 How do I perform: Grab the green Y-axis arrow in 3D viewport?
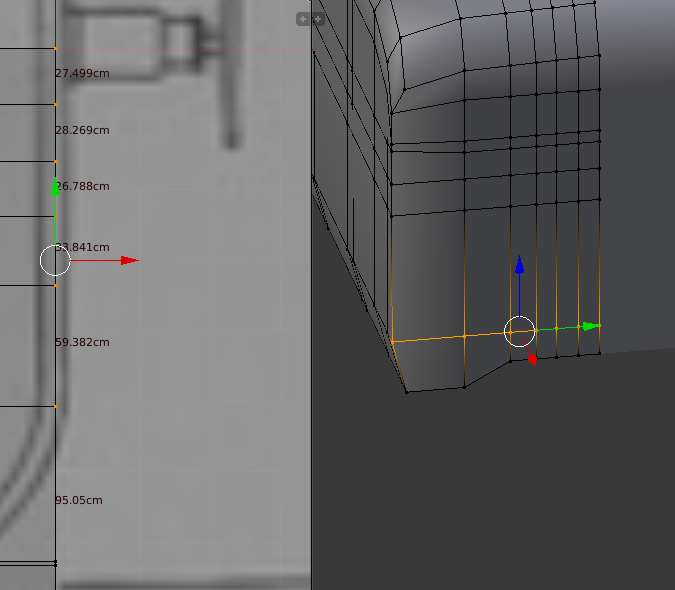[591, 326]
